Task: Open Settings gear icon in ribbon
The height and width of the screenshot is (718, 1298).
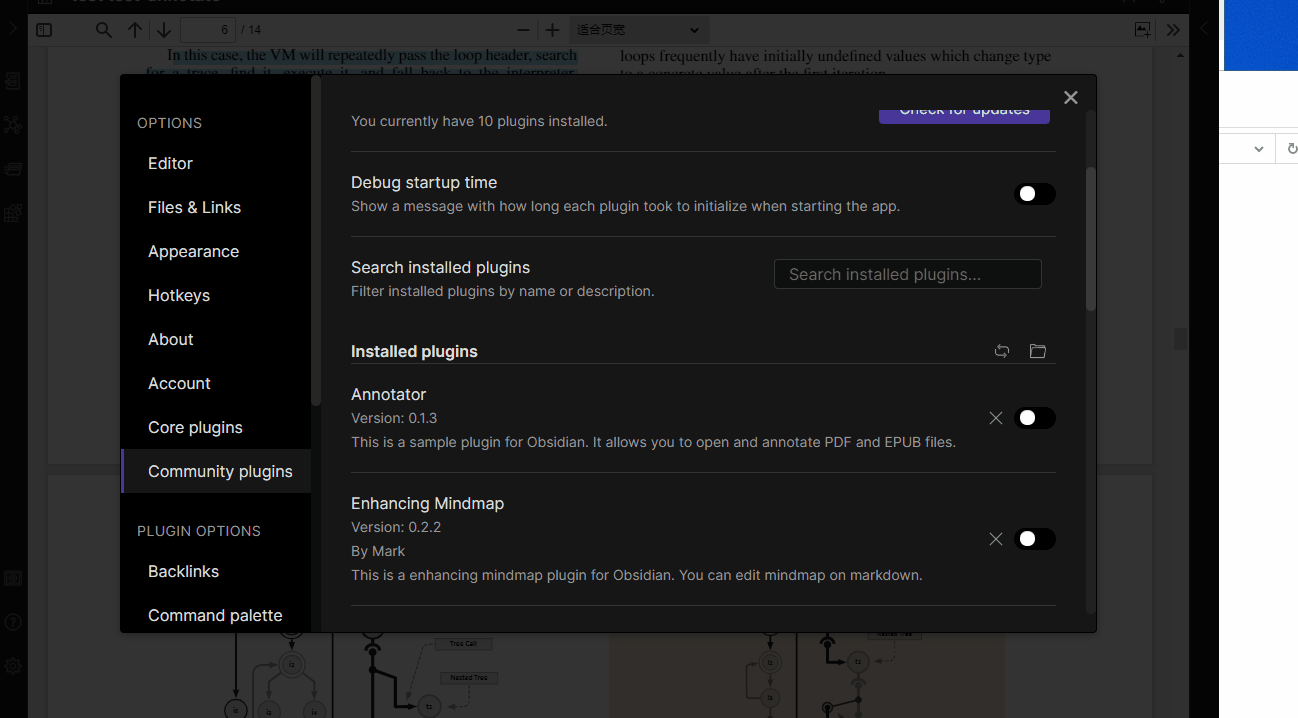Action: tap(12, 665)
